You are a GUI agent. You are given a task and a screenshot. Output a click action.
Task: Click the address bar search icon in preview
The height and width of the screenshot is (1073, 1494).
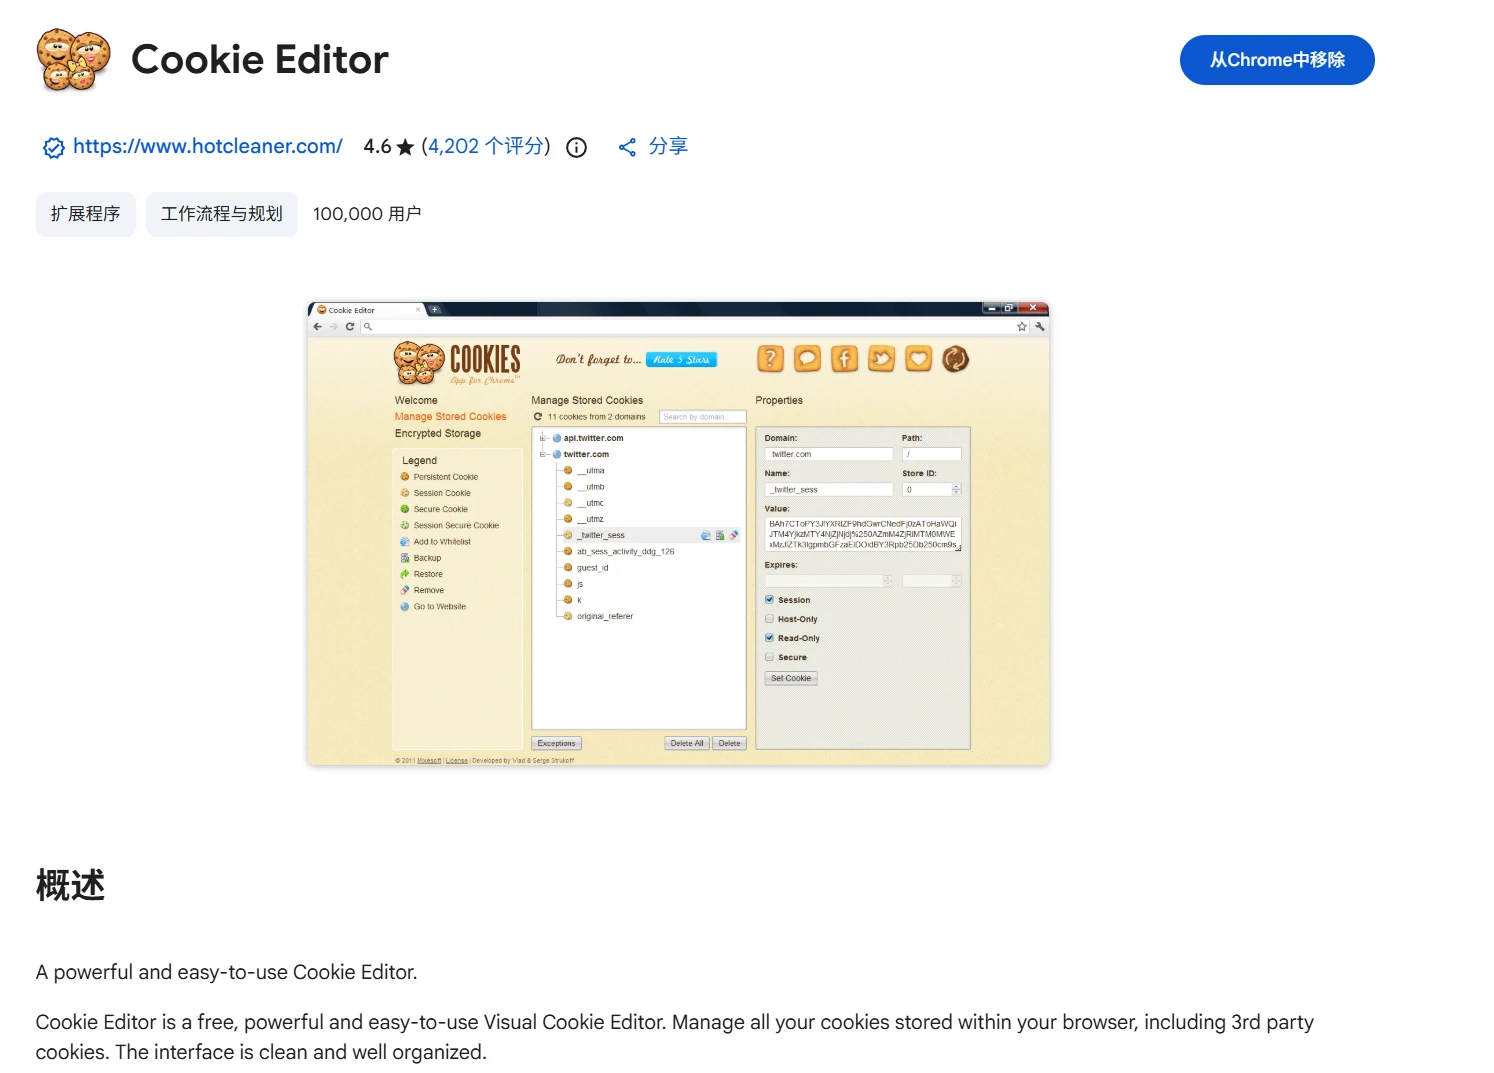tap(368, 327)
